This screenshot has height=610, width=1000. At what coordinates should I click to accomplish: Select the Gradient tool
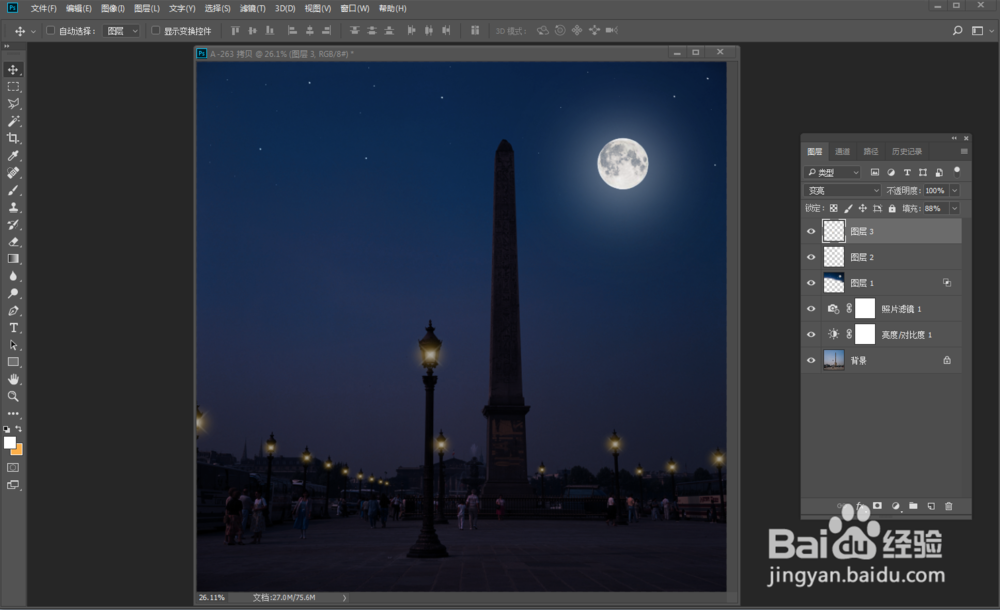tap(13, 259)
